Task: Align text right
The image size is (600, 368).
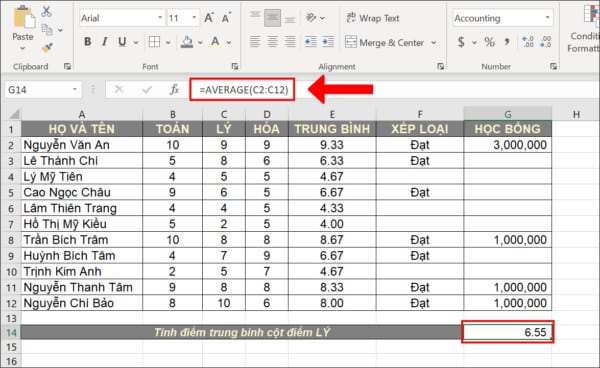Action: 290,42
